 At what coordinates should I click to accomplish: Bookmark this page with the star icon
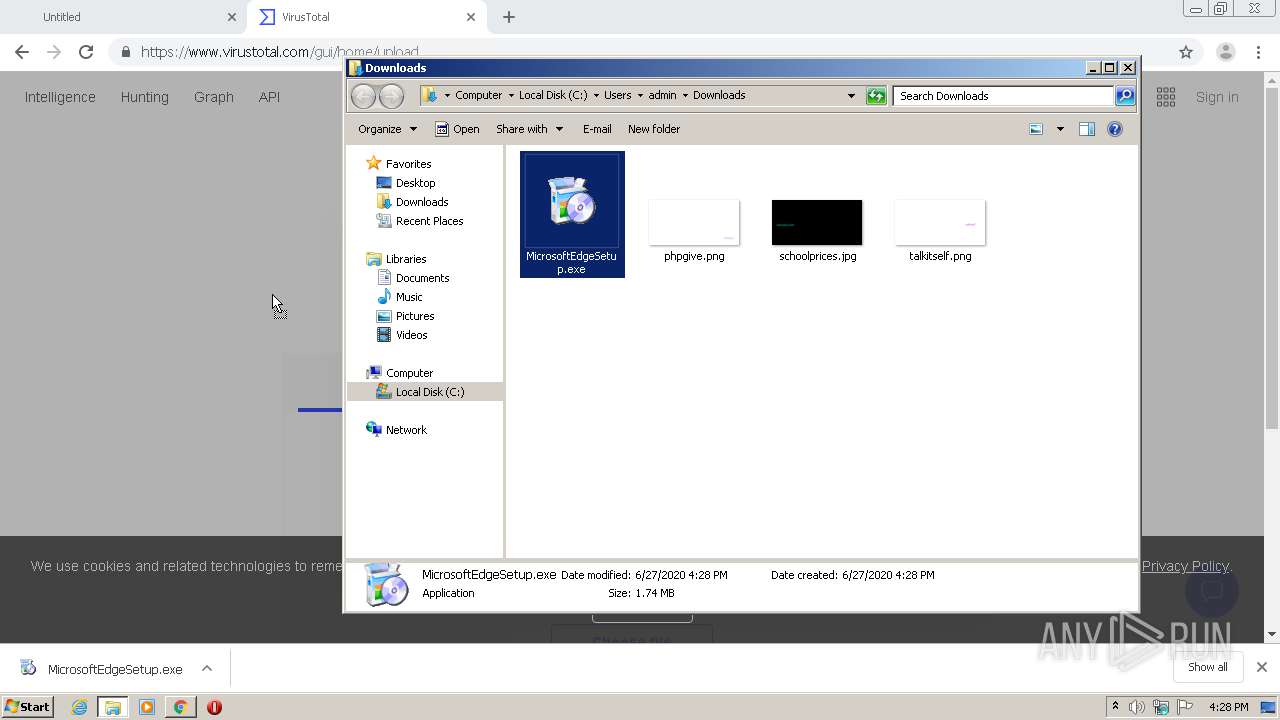(x=1186, y=52)
